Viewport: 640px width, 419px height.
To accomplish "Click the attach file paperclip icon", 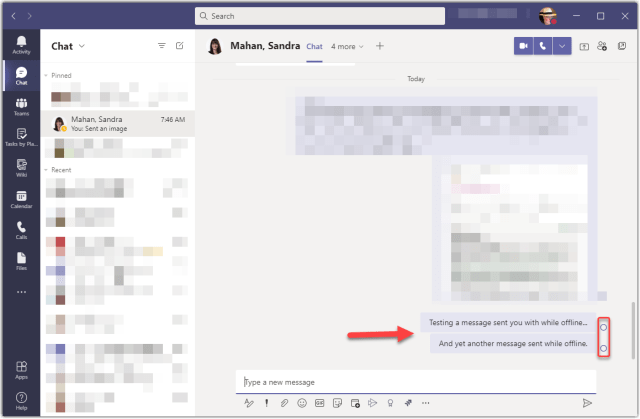I will [x=284, y=403].
